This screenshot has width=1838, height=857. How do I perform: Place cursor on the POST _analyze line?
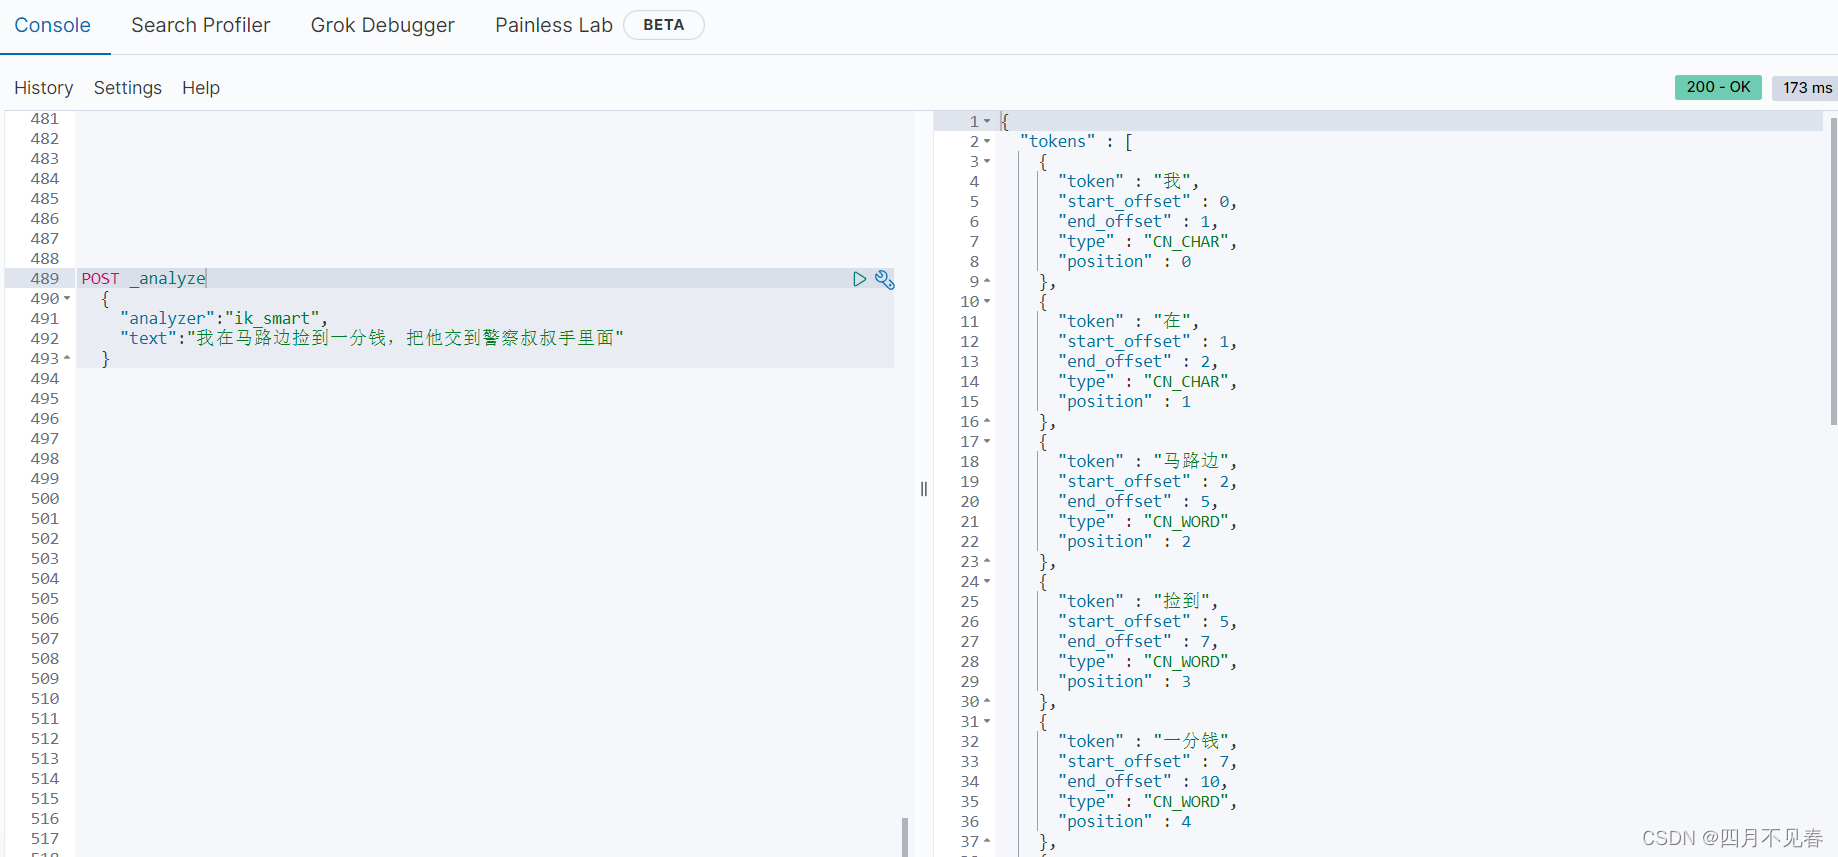143,279
